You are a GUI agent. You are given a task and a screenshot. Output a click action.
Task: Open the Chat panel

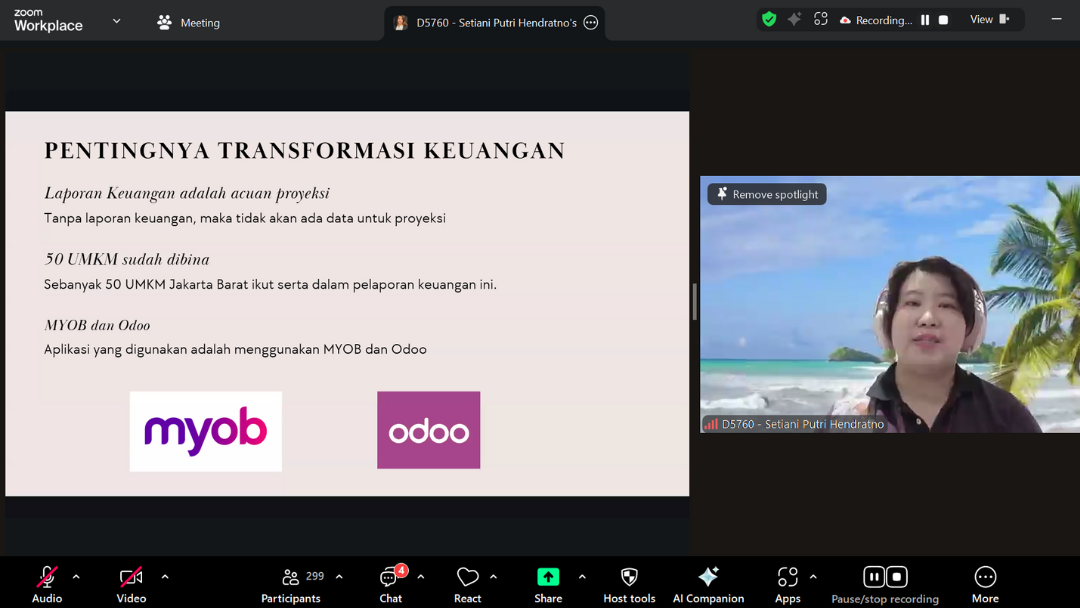390,578
